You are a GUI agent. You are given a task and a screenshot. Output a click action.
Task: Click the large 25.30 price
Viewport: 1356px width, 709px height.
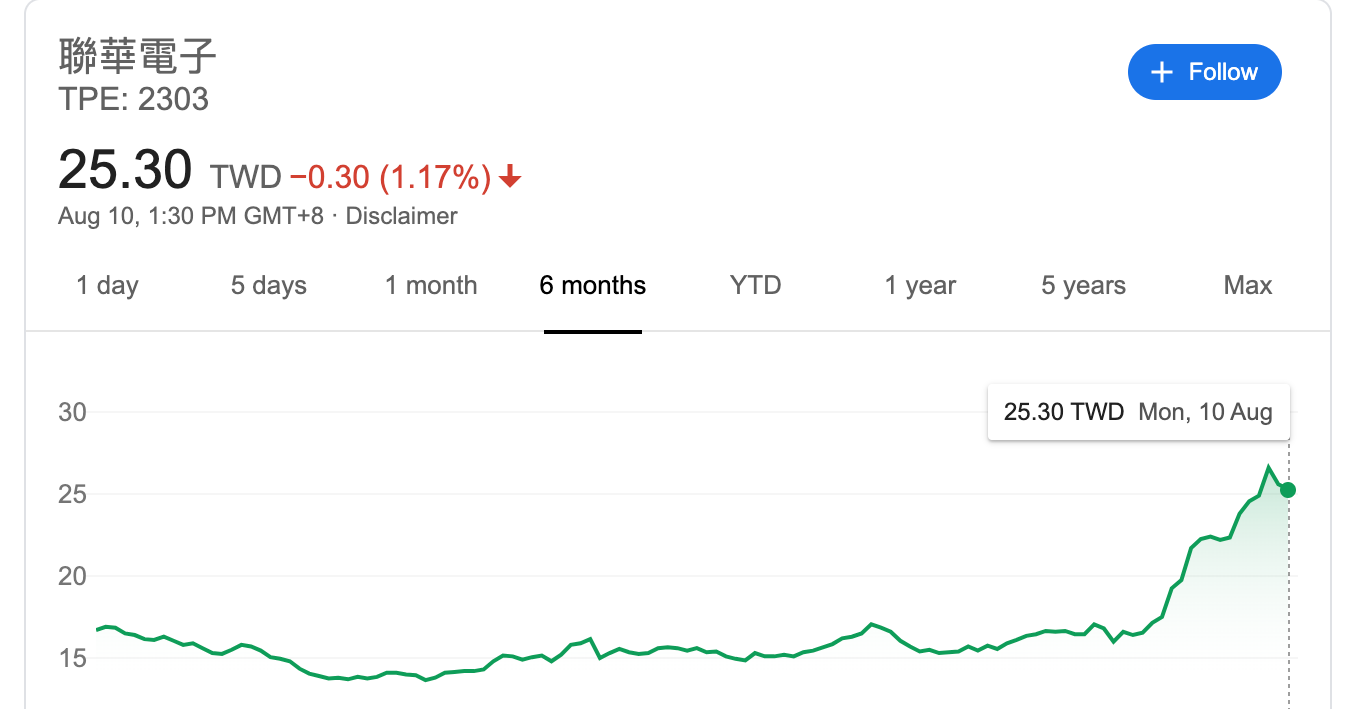(x=125, y=169)
